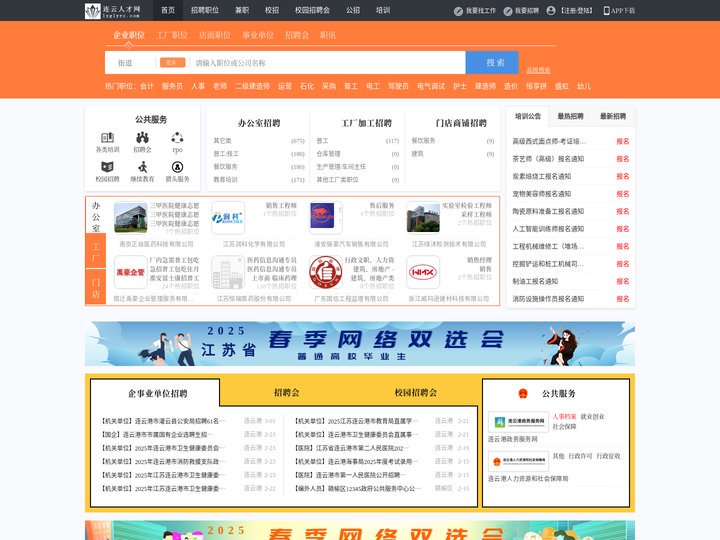Click the phone icon for APP下载

(x=606, y=11)
